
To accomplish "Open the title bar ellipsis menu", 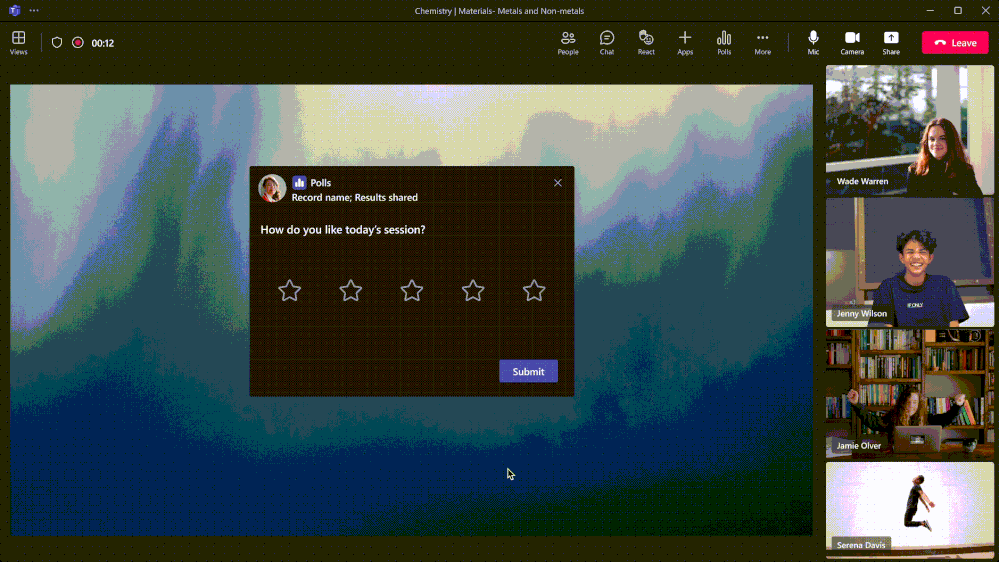I will (34, 11).
